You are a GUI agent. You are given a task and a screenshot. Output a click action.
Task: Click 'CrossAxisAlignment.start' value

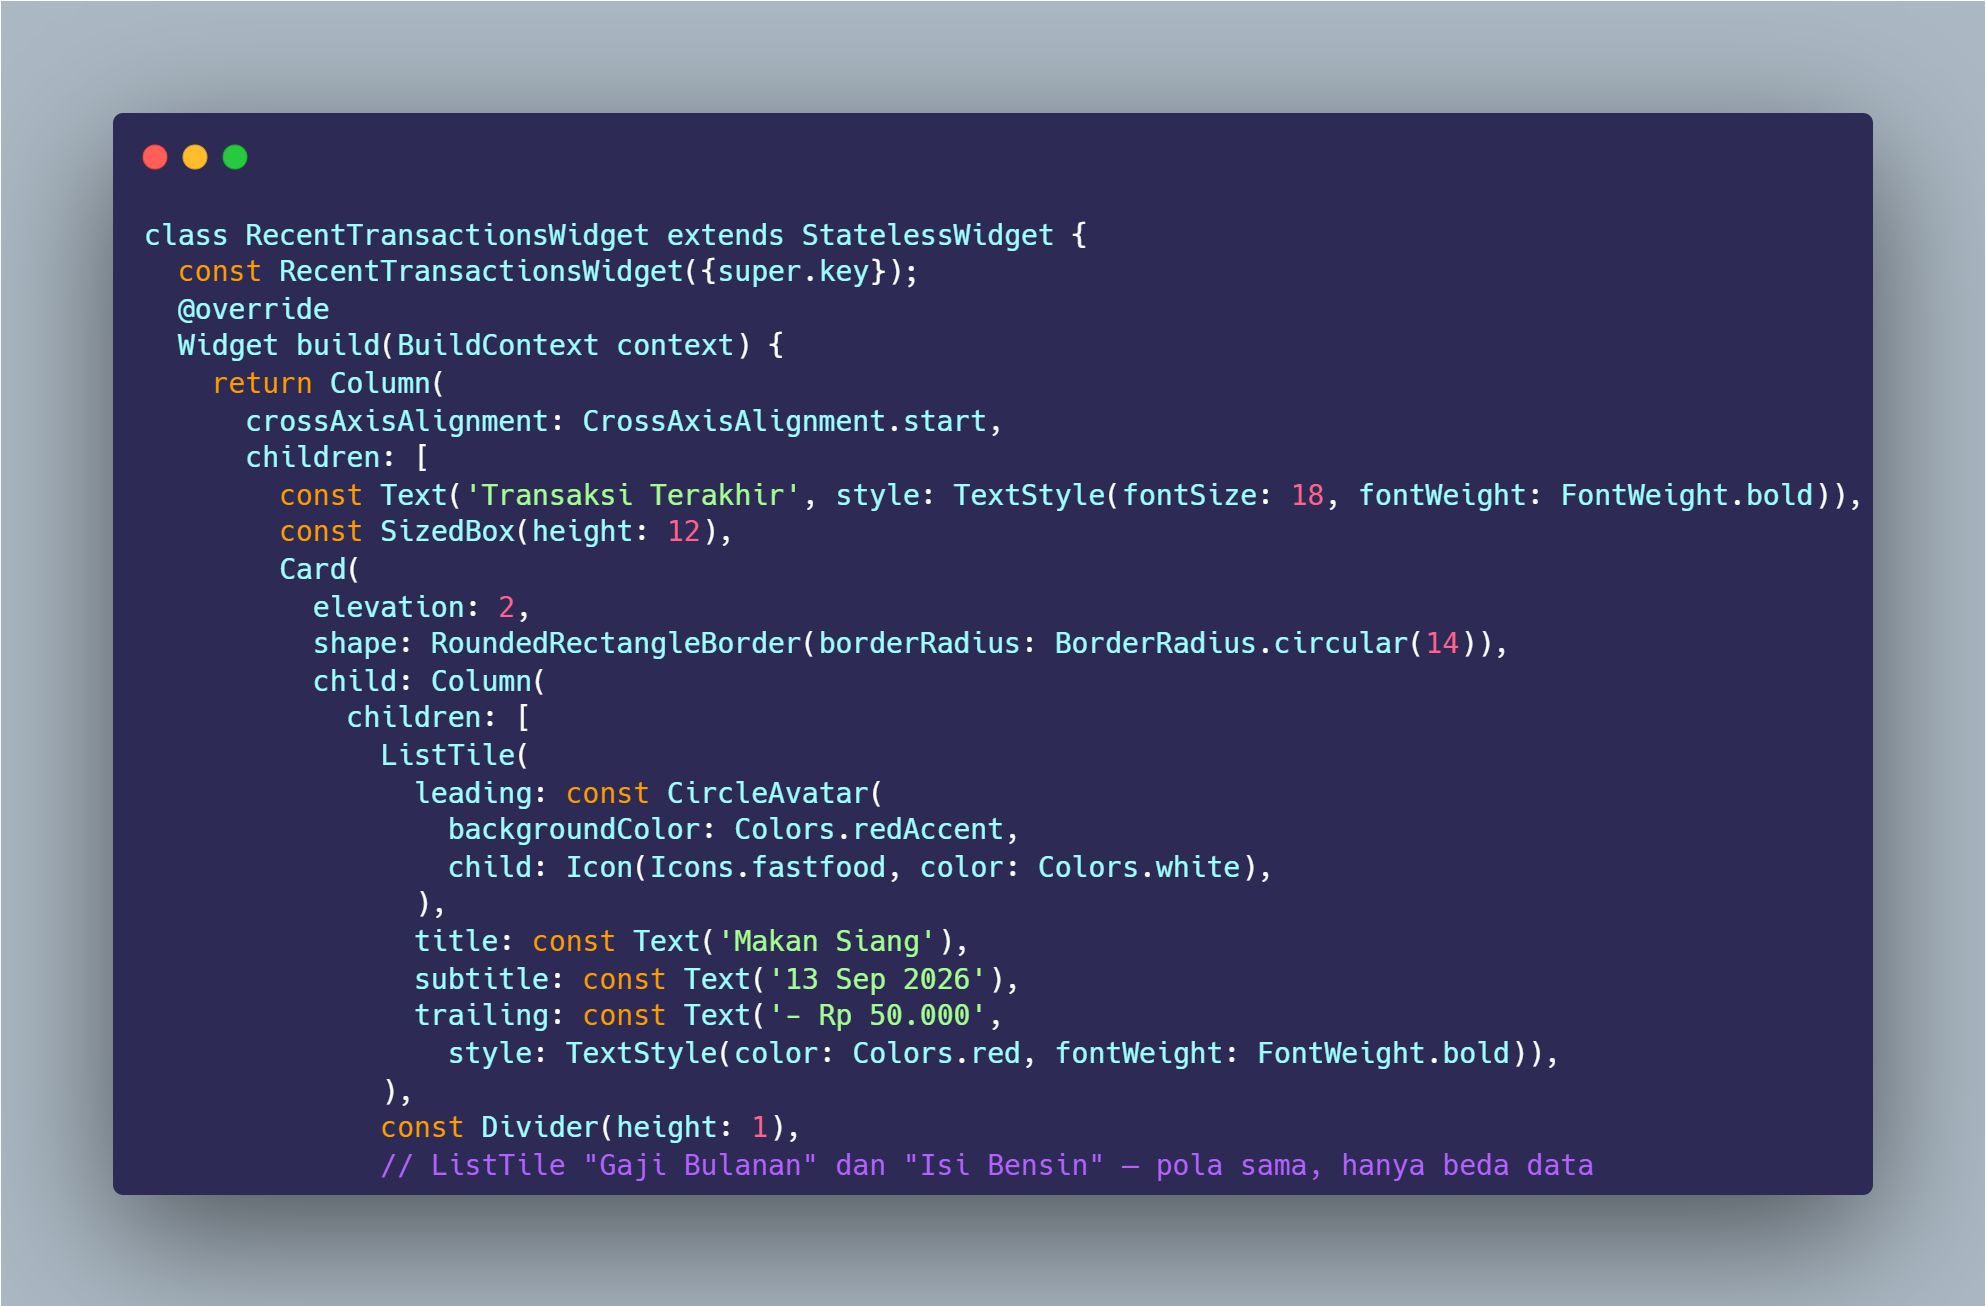point(784,421)
